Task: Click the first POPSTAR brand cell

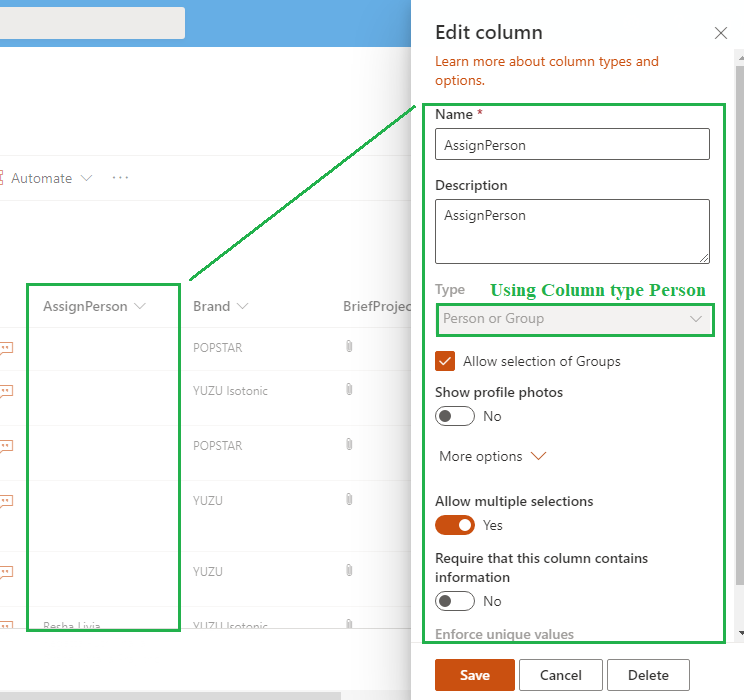Action: pos(217,348)
